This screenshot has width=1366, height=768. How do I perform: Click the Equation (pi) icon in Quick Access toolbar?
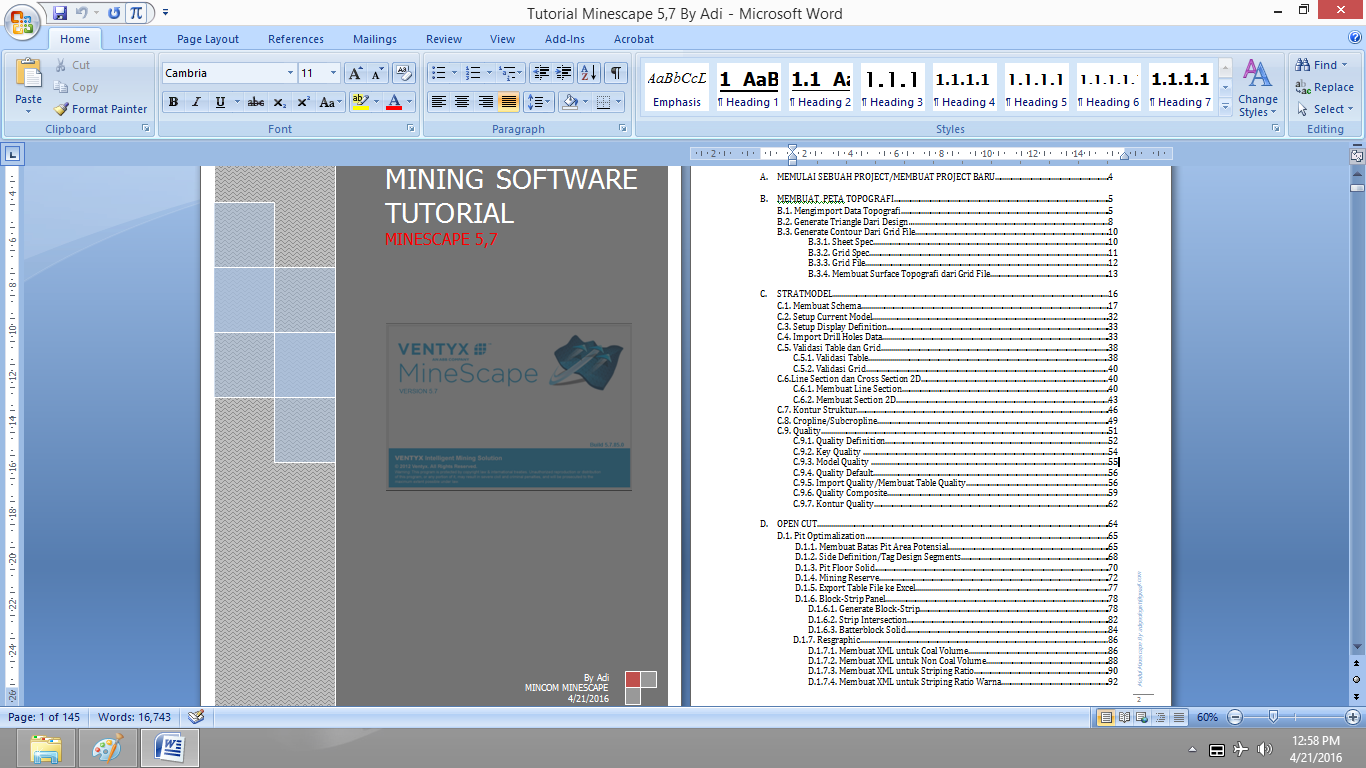click(x=135, y=14)
